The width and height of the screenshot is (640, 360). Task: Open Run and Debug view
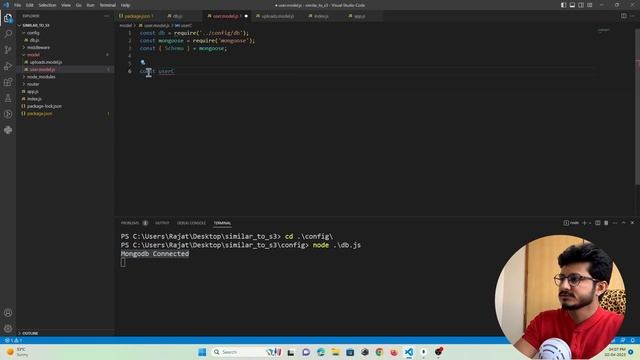click(x=8, y=66)
